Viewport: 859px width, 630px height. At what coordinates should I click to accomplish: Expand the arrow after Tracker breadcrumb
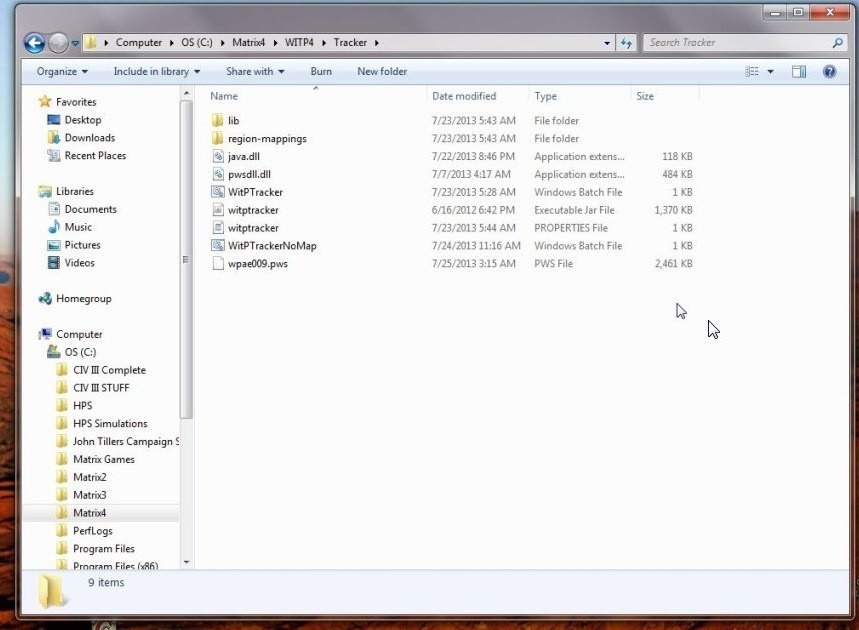click(376, 43)
